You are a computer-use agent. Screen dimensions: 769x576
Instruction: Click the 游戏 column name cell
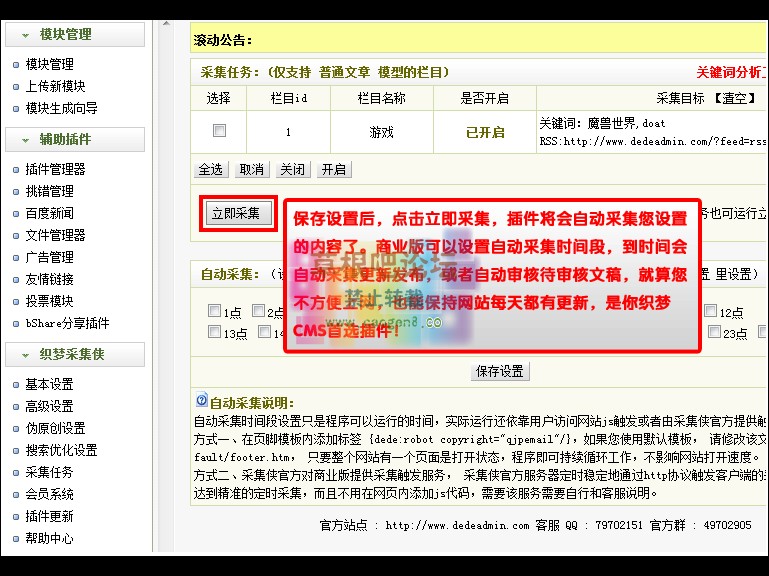click(x=382, y=132)
